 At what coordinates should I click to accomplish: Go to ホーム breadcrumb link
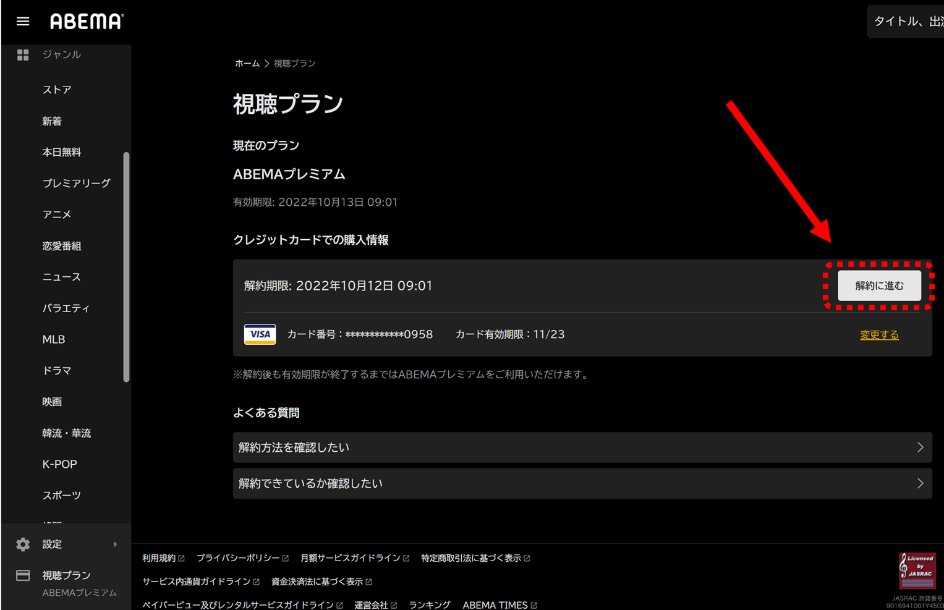tap(247, 63)
